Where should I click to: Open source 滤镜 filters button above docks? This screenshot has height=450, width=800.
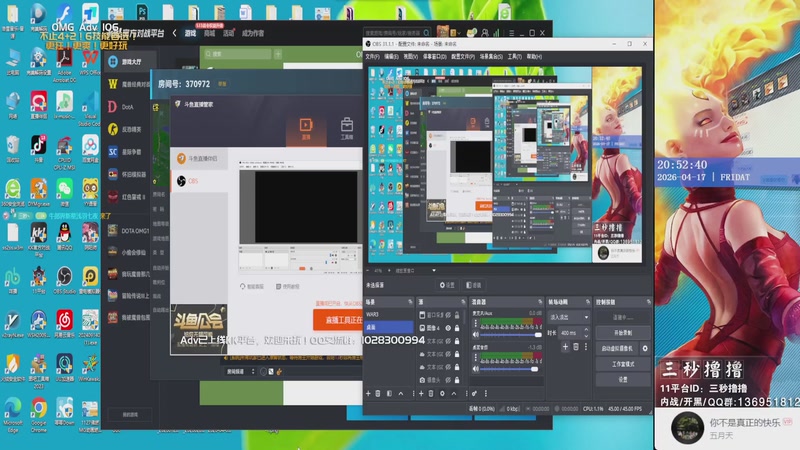pos(474,285)
